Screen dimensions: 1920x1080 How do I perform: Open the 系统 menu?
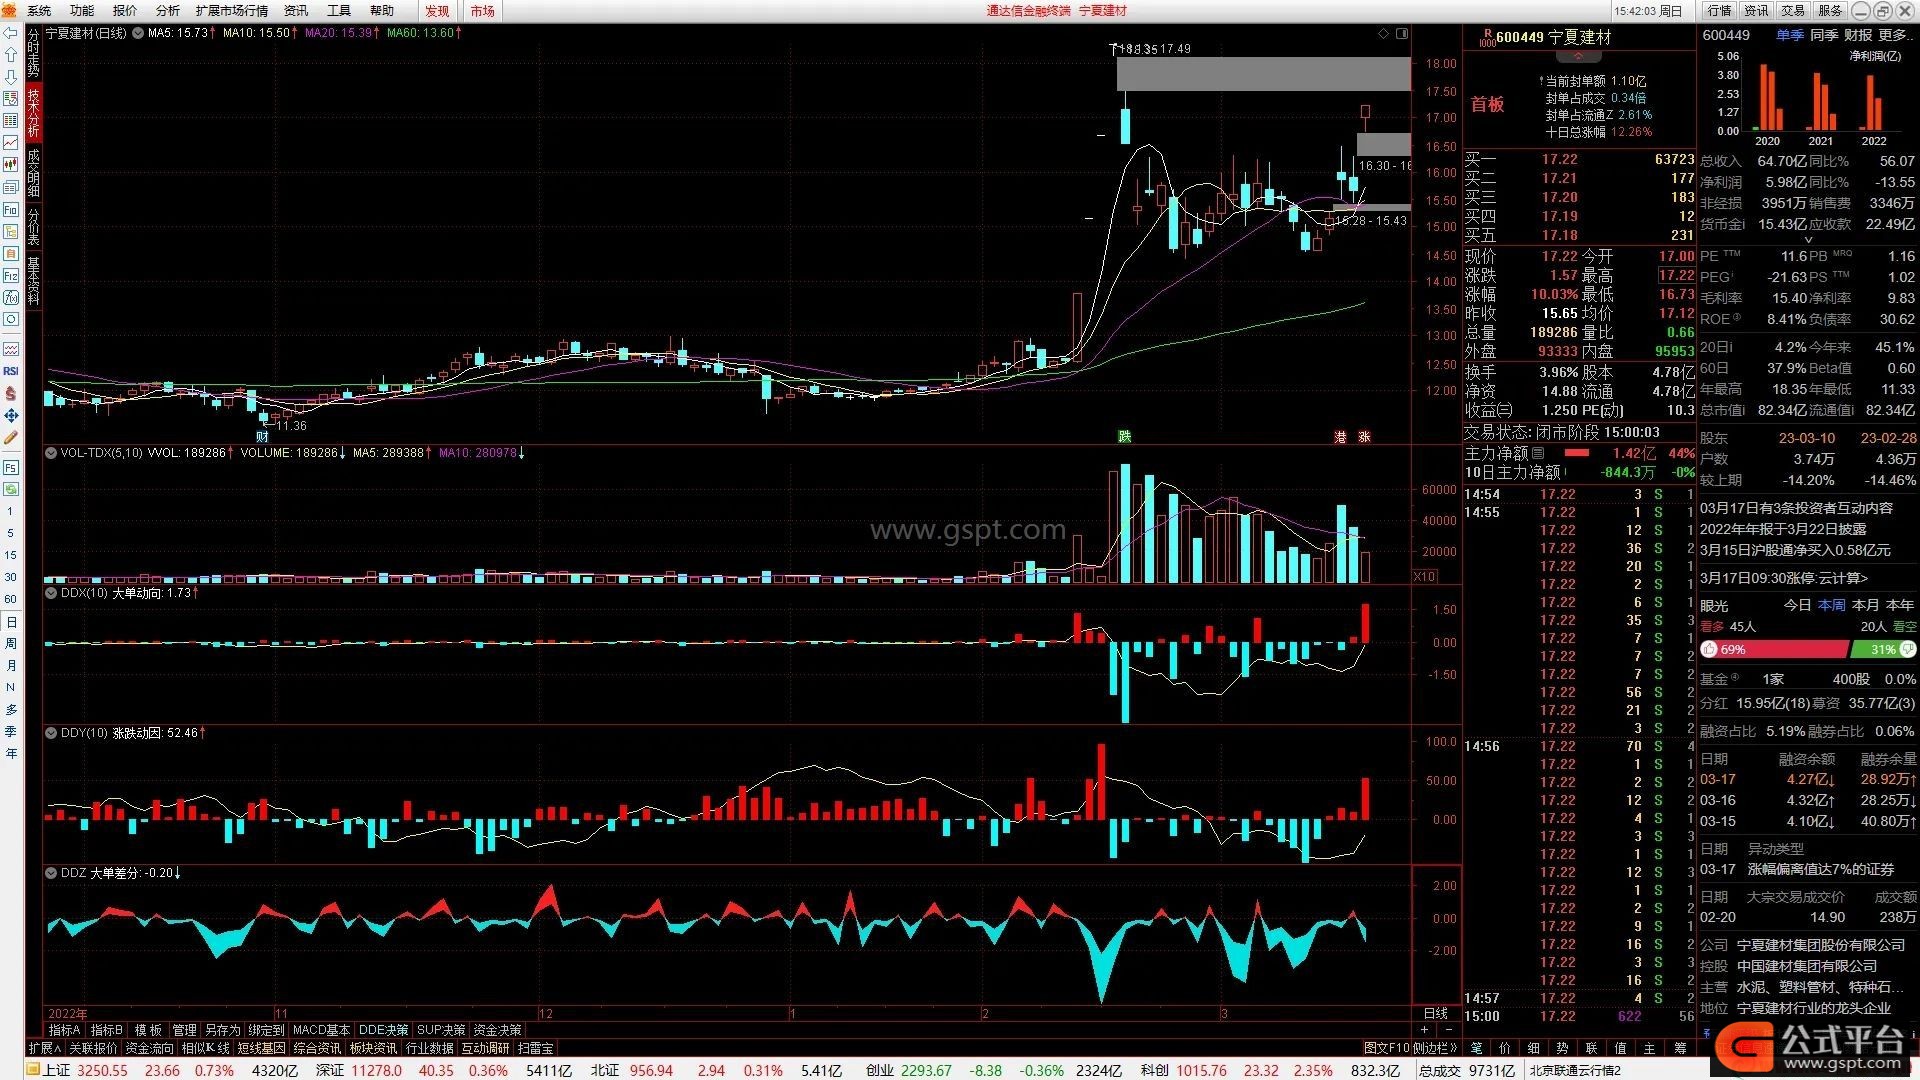pyautogui.click(x=39, y=10)
